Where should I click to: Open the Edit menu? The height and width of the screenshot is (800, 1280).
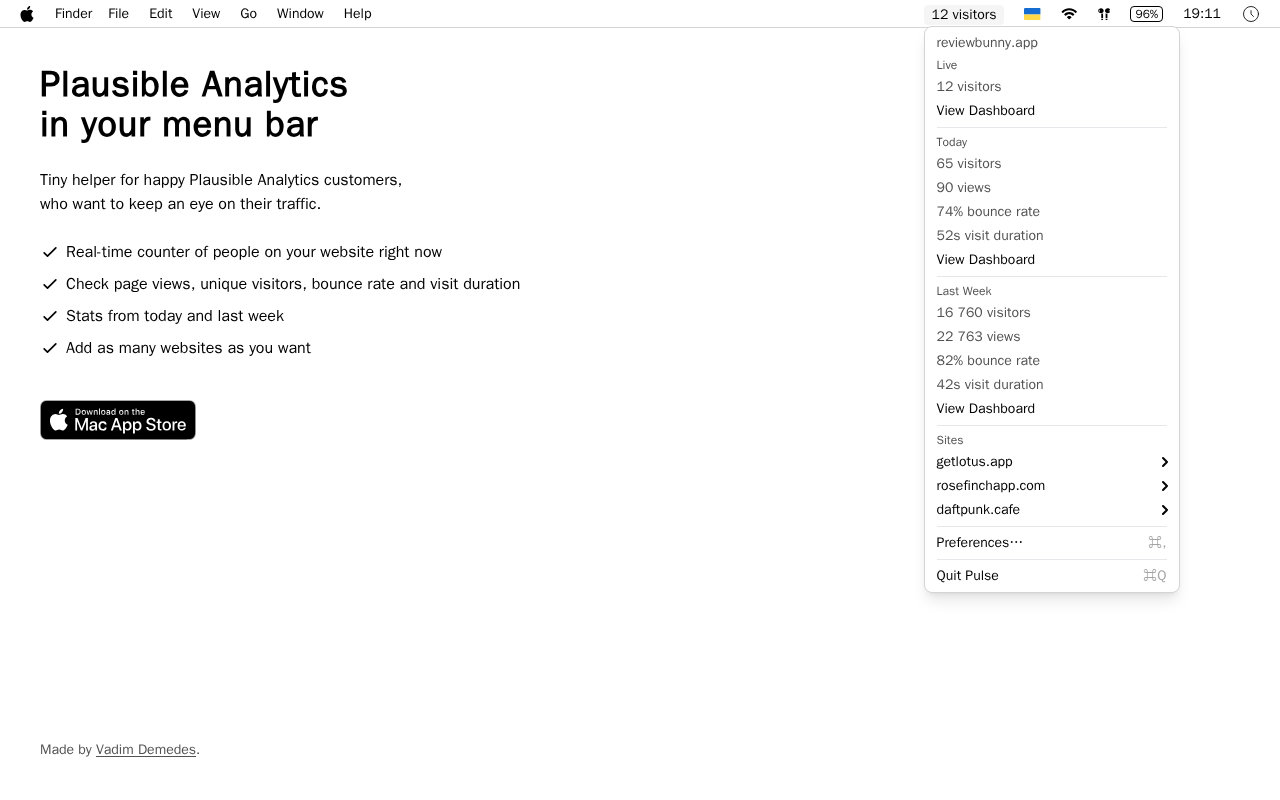tap(161, 14)
